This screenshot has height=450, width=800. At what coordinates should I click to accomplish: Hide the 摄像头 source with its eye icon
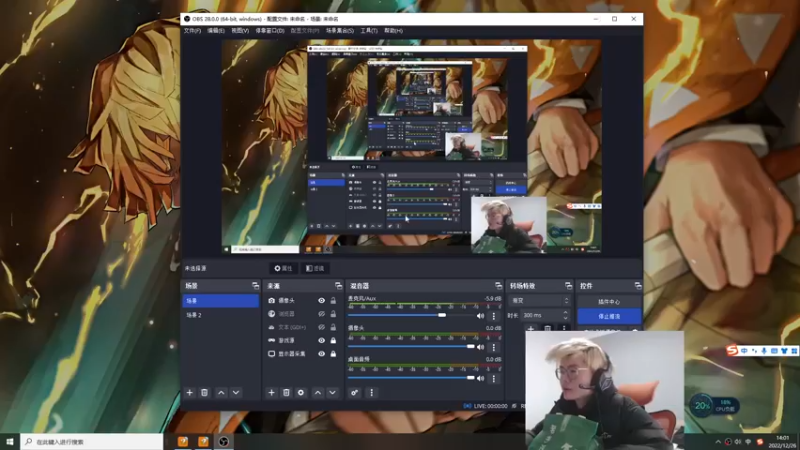click(321, 301)
